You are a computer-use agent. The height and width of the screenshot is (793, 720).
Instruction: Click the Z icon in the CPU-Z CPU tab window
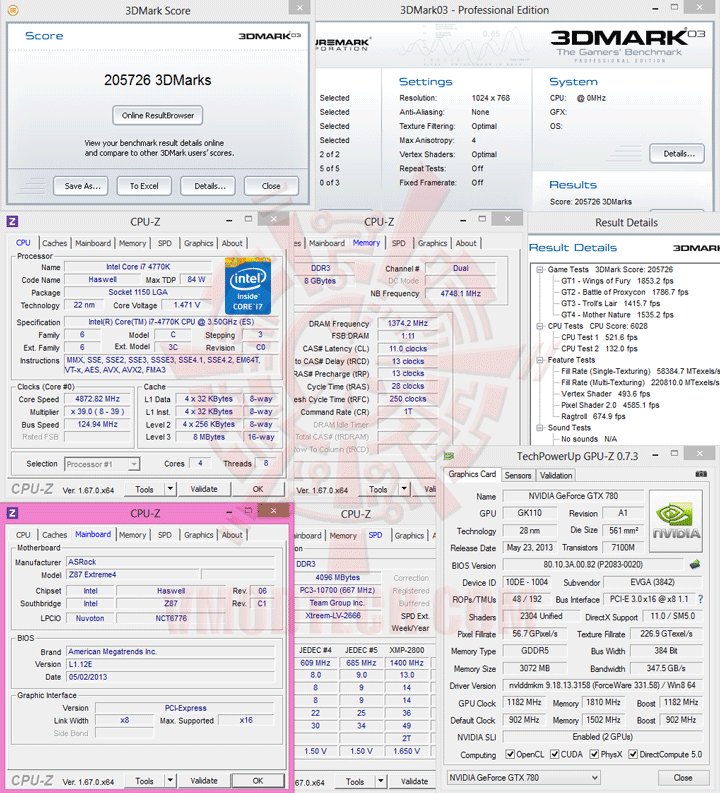[x=13, y=222]
